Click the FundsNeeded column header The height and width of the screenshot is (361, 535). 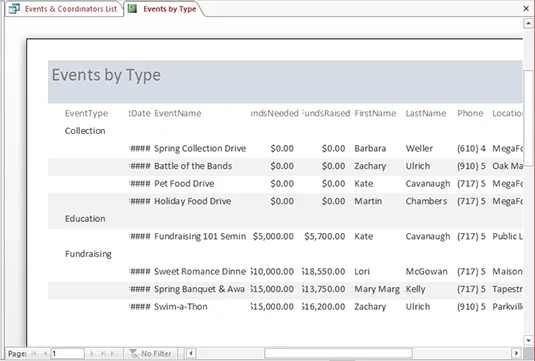point(275,113)
